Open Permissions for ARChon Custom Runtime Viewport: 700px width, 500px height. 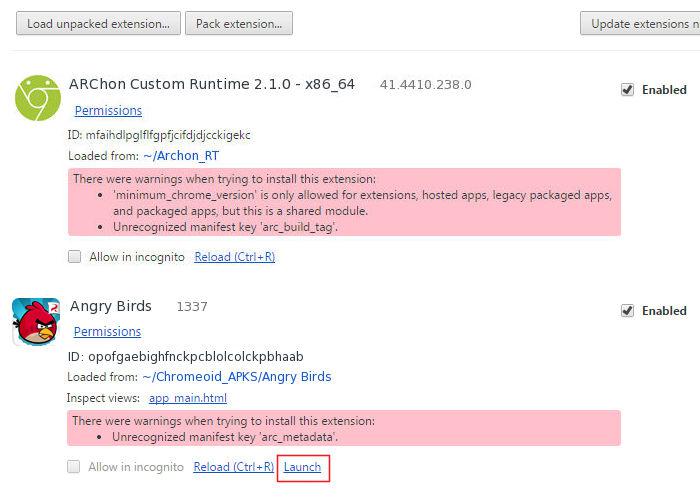[x=108, y=111]
